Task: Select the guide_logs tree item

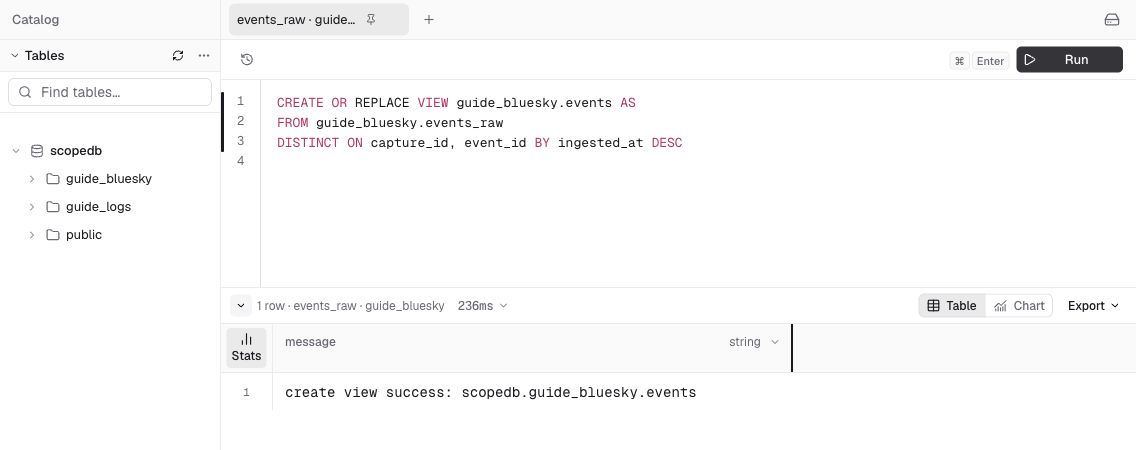Action: point(99,207)
